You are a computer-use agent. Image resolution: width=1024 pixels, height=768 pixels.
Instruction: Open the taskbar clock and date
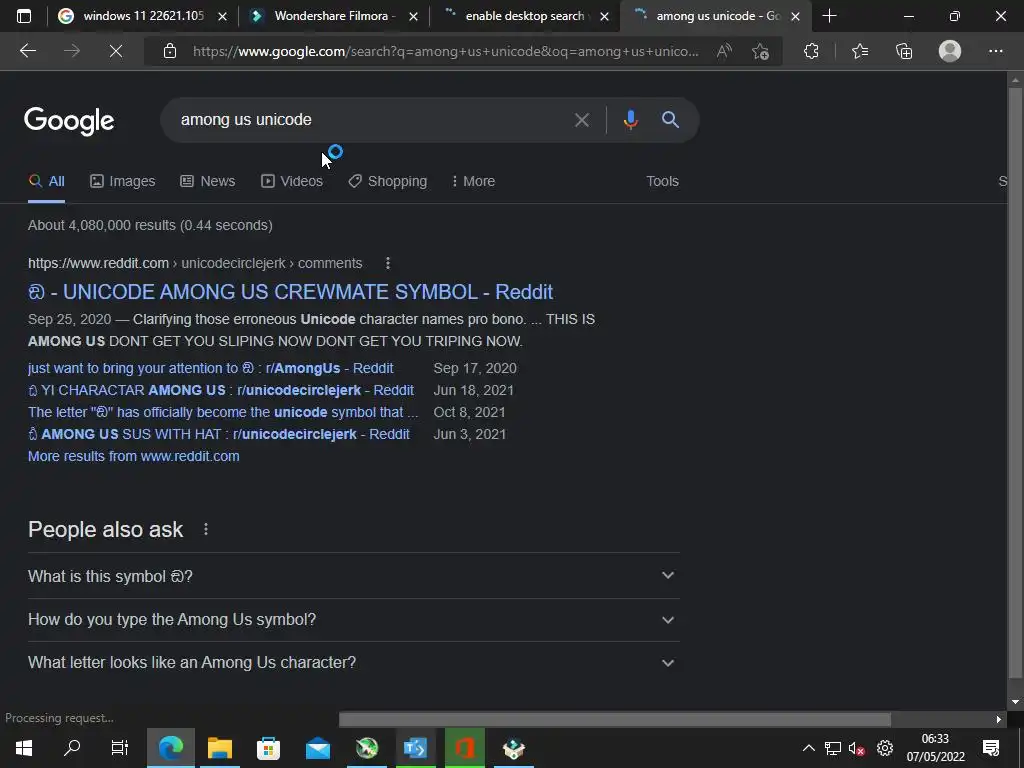pyautogui.click(x=935, y=748)
